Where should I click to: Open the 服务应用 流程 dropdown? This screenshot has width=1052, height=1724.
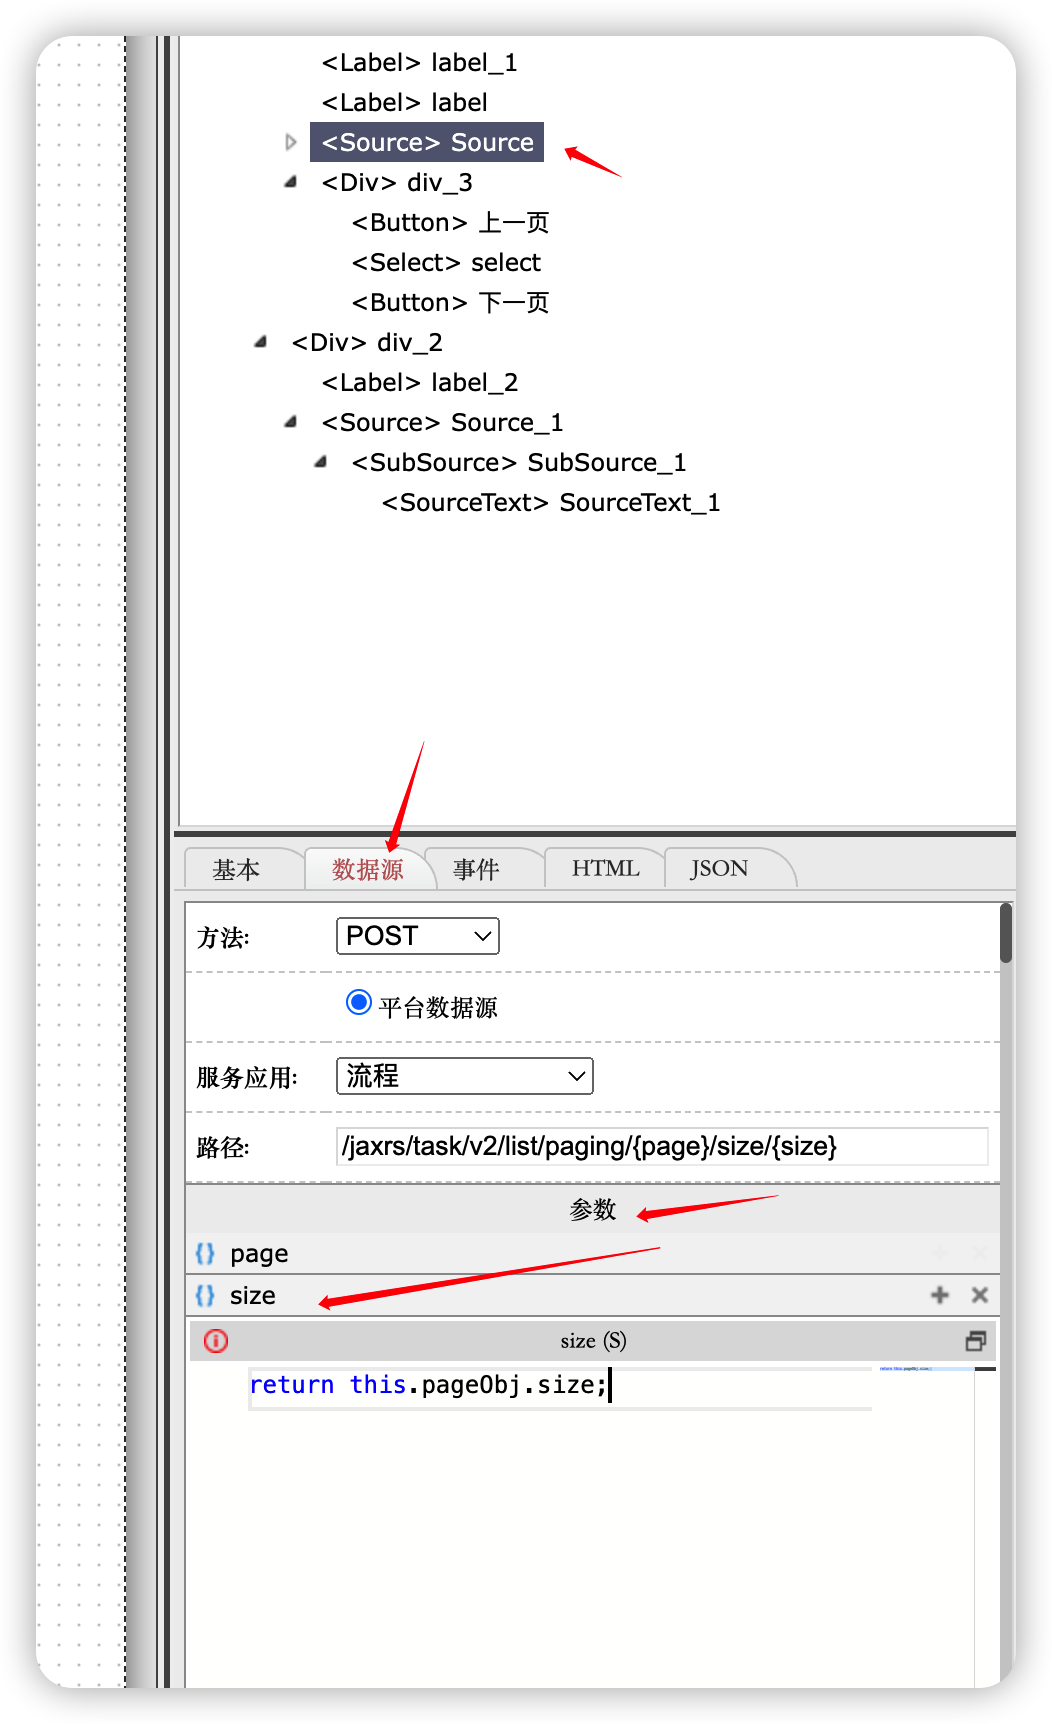pos(465,1076)
